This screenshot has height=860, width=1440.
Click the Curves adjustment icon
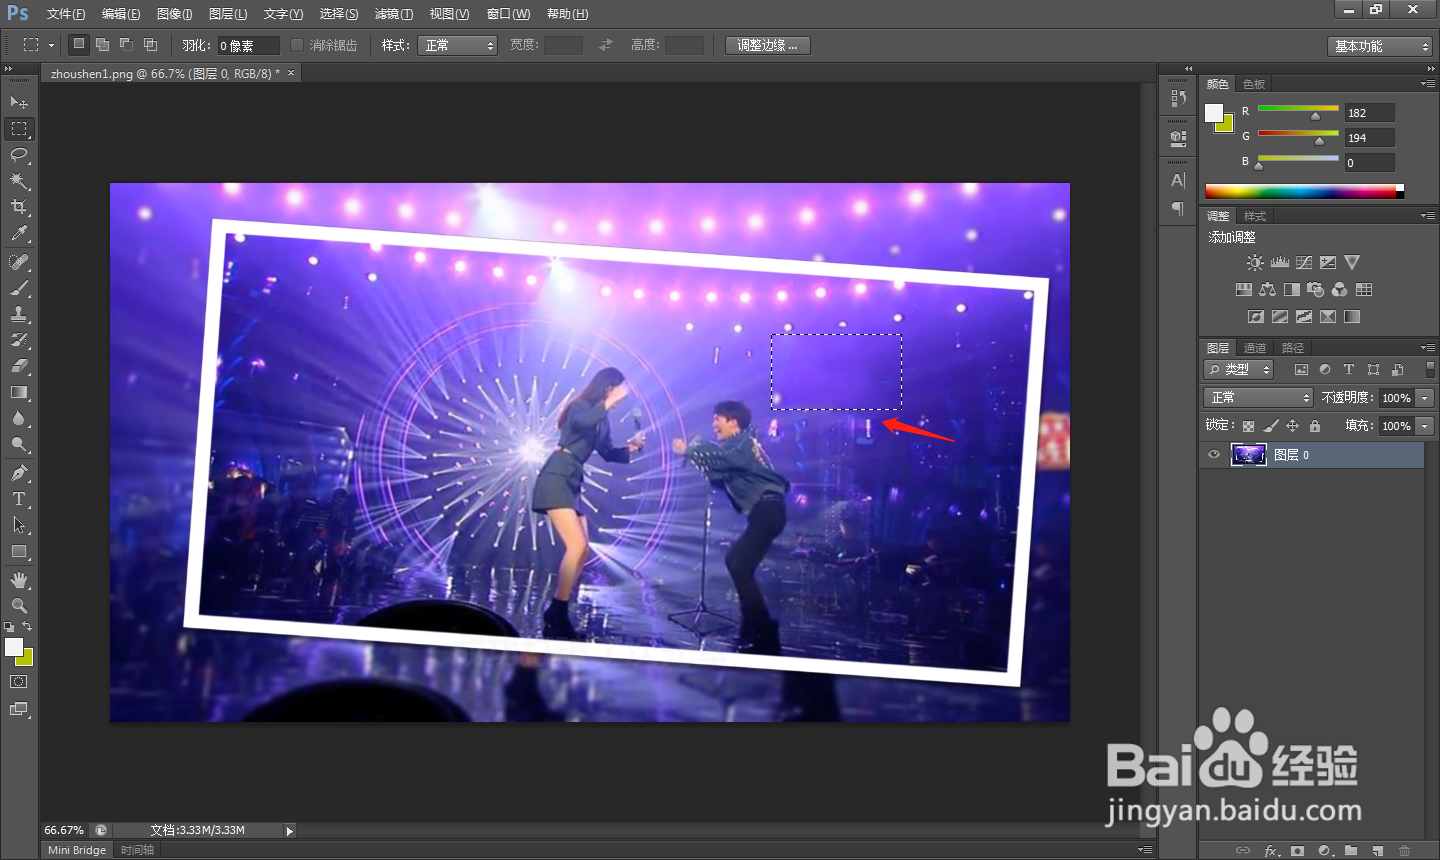[x=1304, y=263]
